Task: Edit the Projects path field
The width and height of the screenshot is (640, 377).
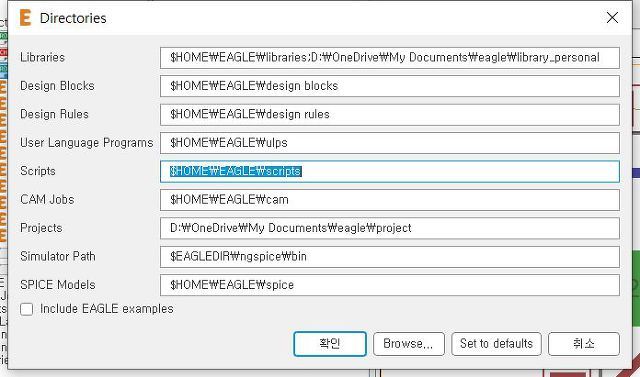Action: point(390,228)
